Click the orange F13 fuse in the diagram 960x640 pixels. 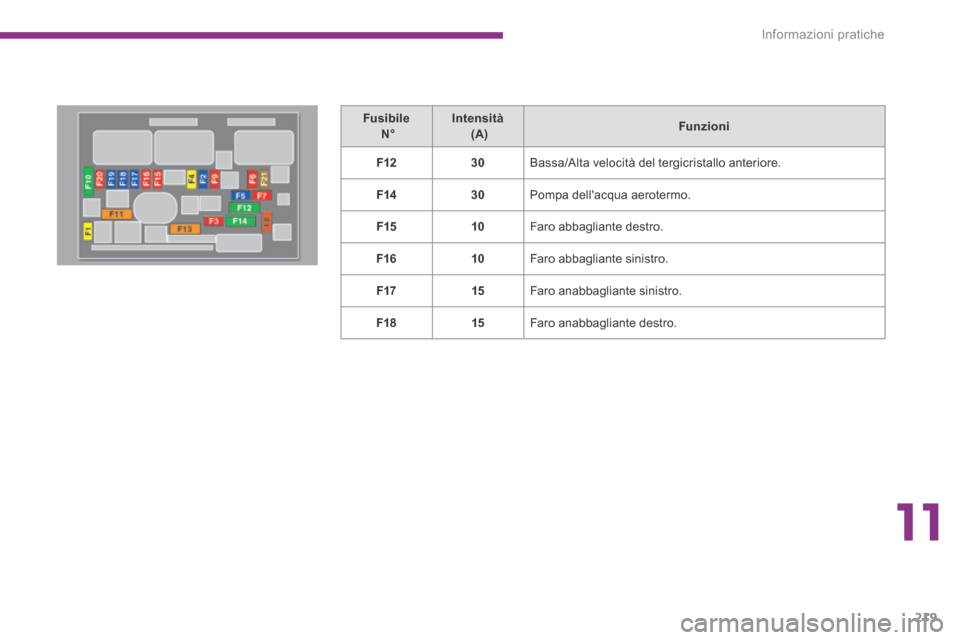tap(185, 229)
